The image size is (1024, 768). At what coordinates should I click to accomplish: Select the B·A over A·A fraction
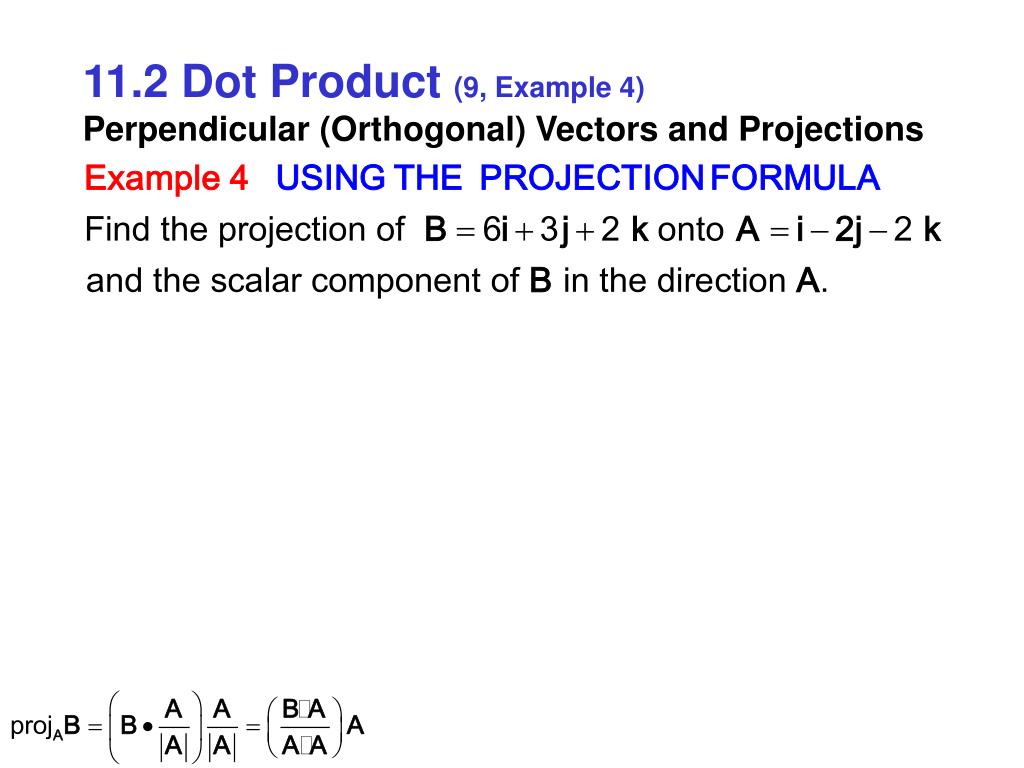304,727
